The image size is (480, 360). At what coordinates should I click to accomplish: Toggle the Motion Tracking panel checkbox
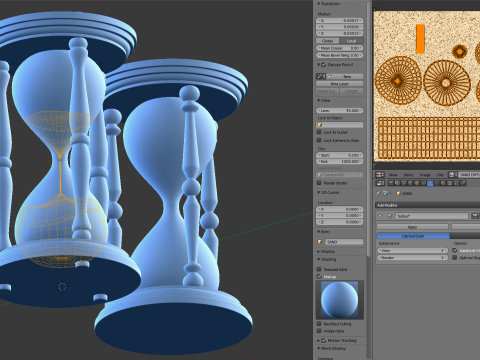[324, 340]
